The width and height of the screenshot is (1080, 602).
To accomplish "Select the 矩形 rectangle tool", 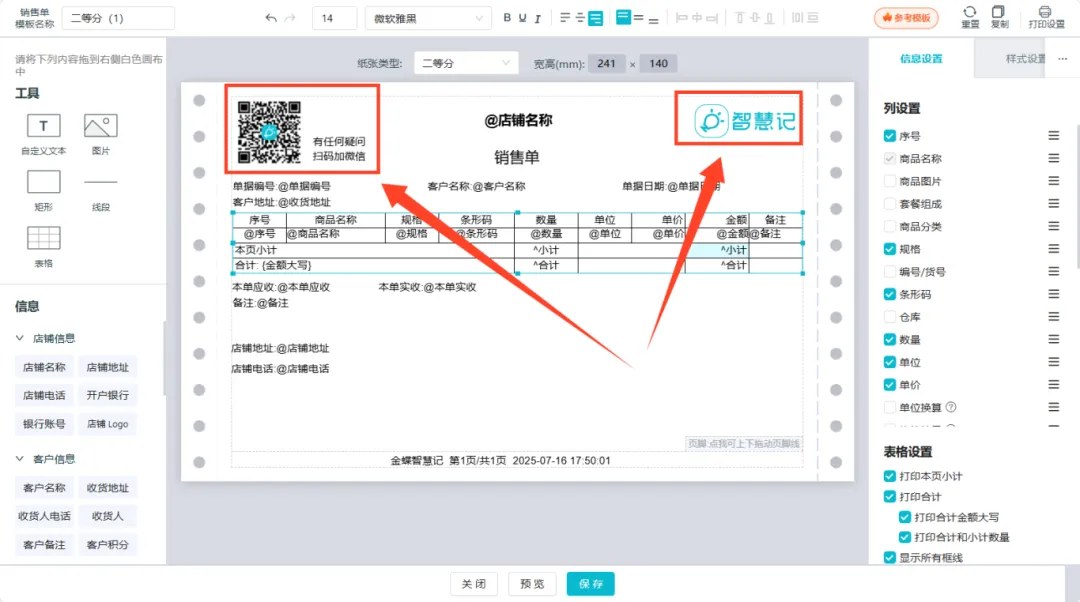I will coord(43,191).
